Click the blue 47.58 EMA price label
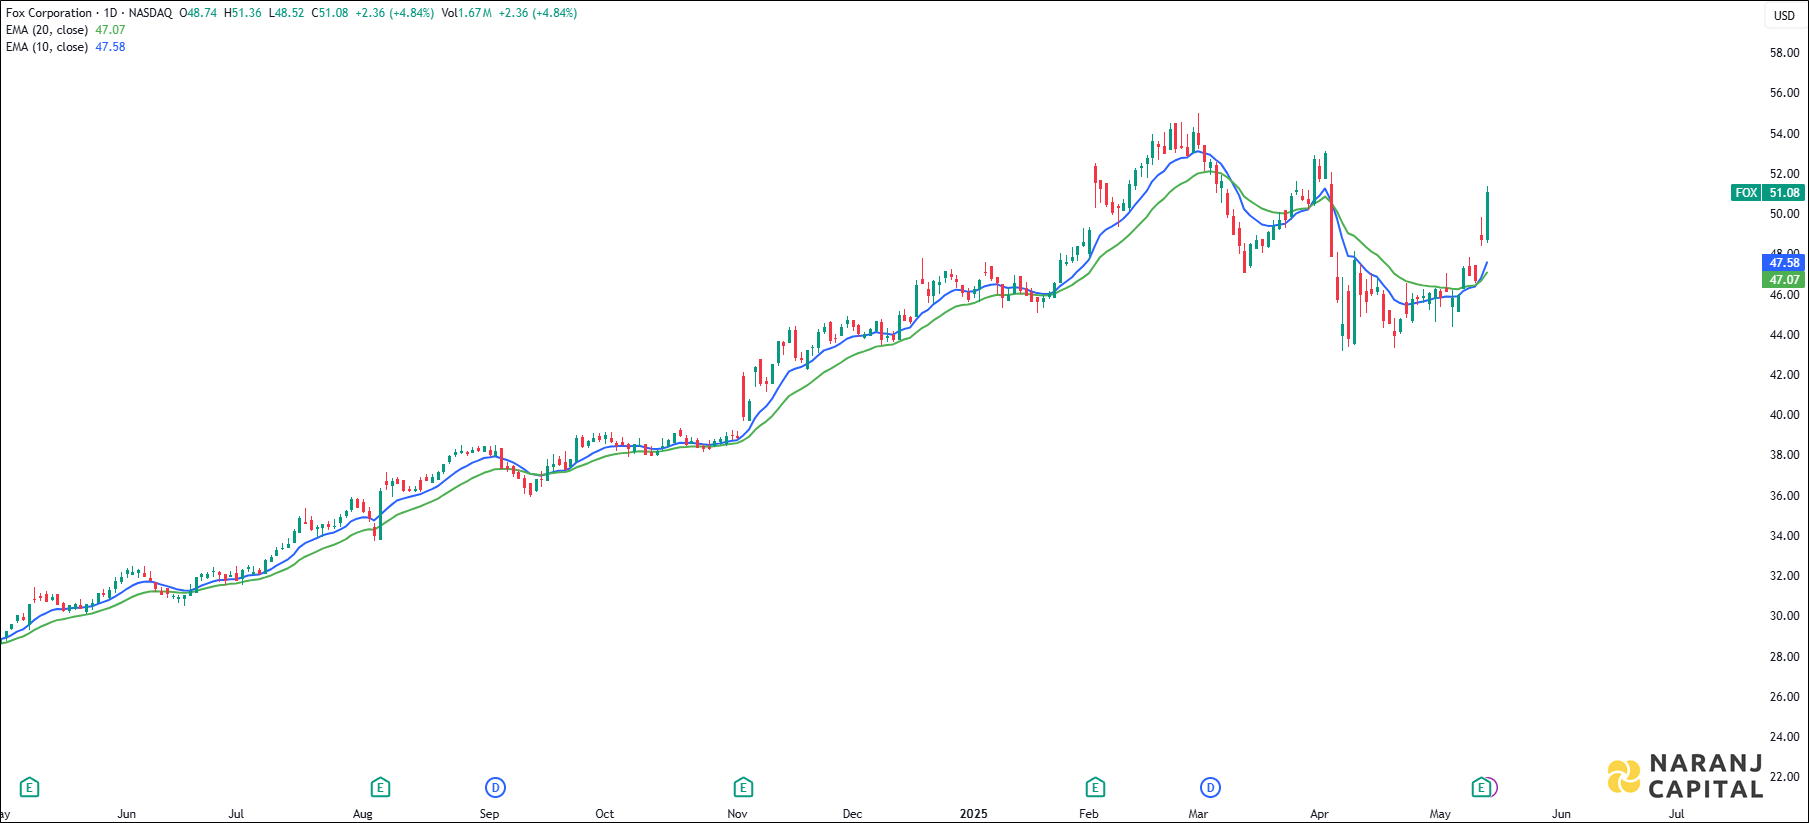This screenshot has height=823, width=1809. pyautogui.click(x=1783, y=263)
